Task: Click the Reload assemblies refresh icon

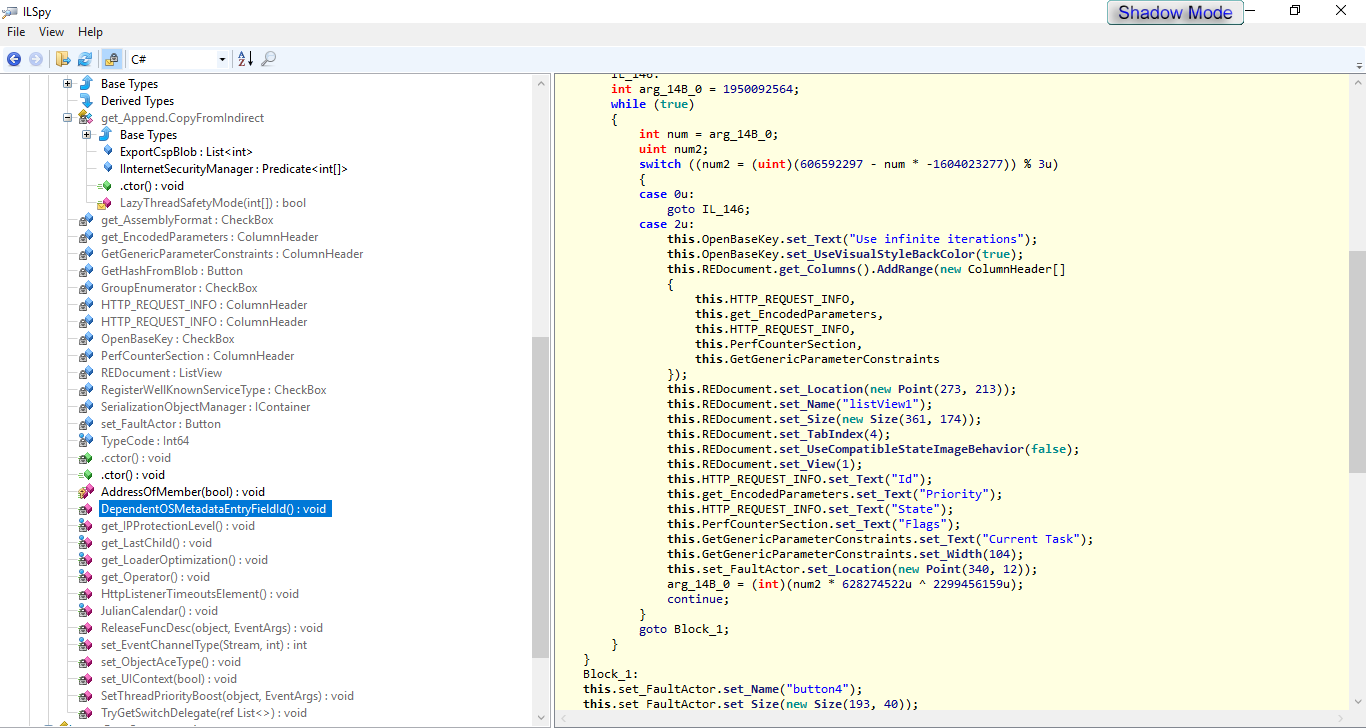Action: pos(85,59)
